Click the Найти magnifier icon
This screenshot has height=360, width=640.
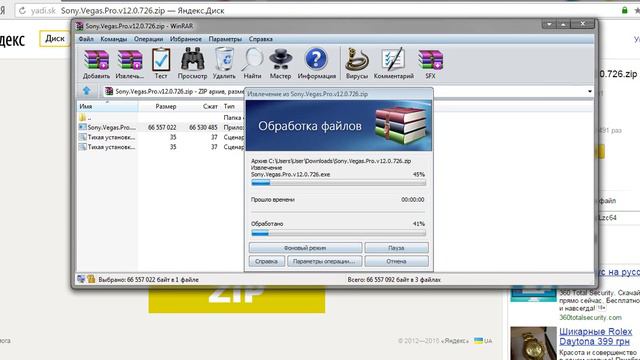coord(252,64)
